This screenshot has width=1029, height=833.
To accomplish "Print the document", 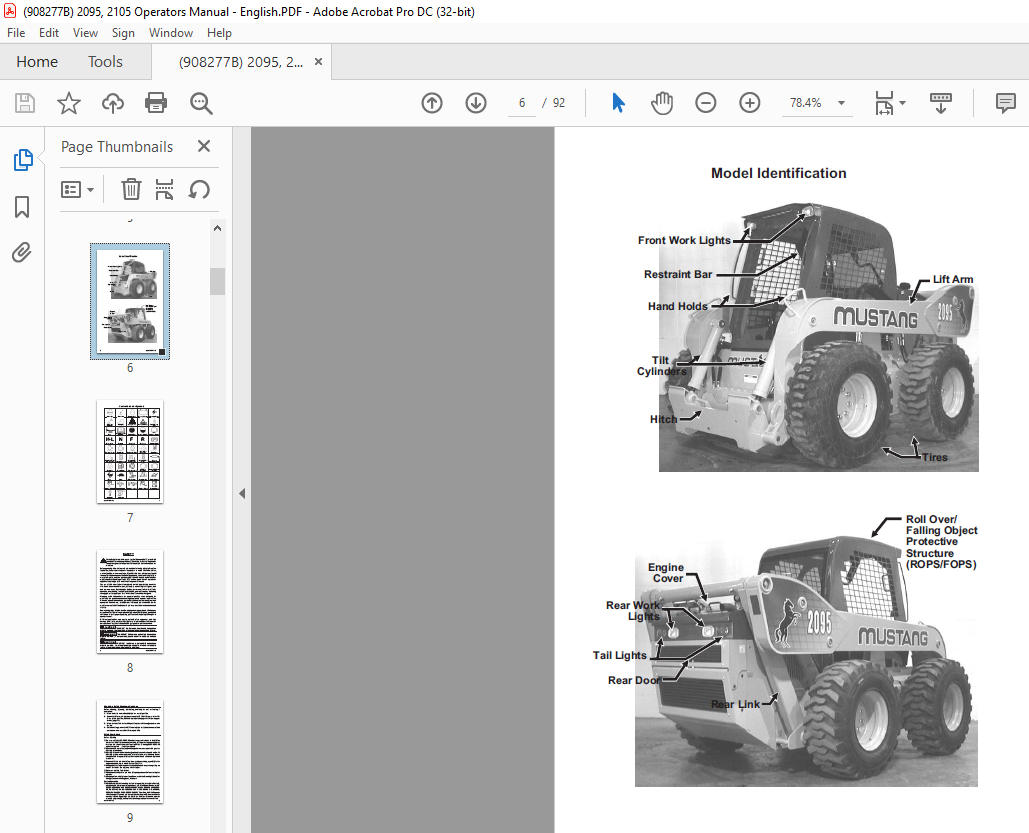I will coord(156,103).
